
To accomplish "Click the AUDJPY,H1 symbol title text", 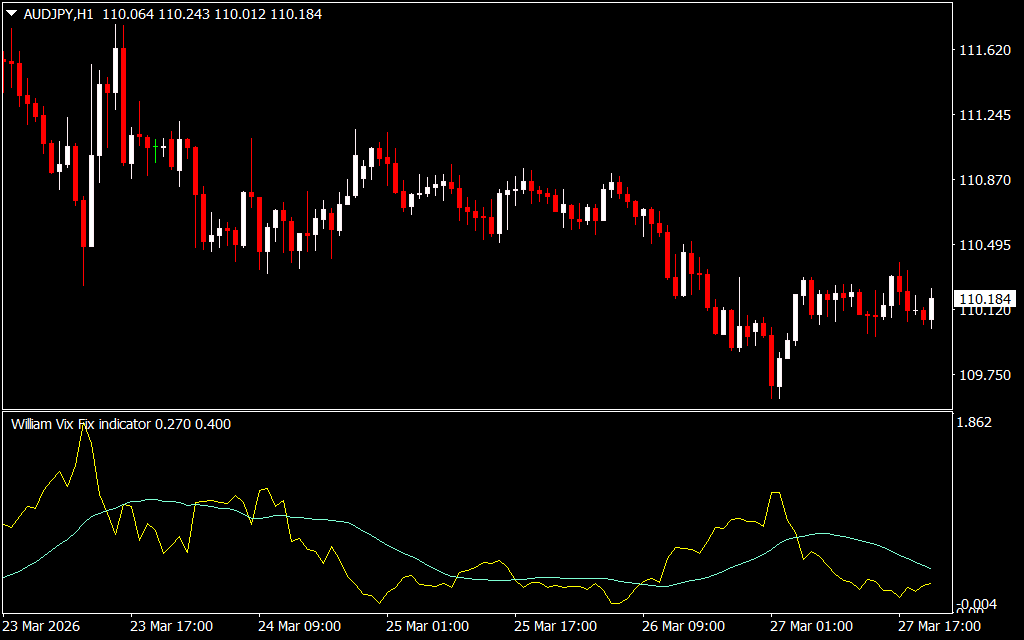I will click(x=62, y=15).
